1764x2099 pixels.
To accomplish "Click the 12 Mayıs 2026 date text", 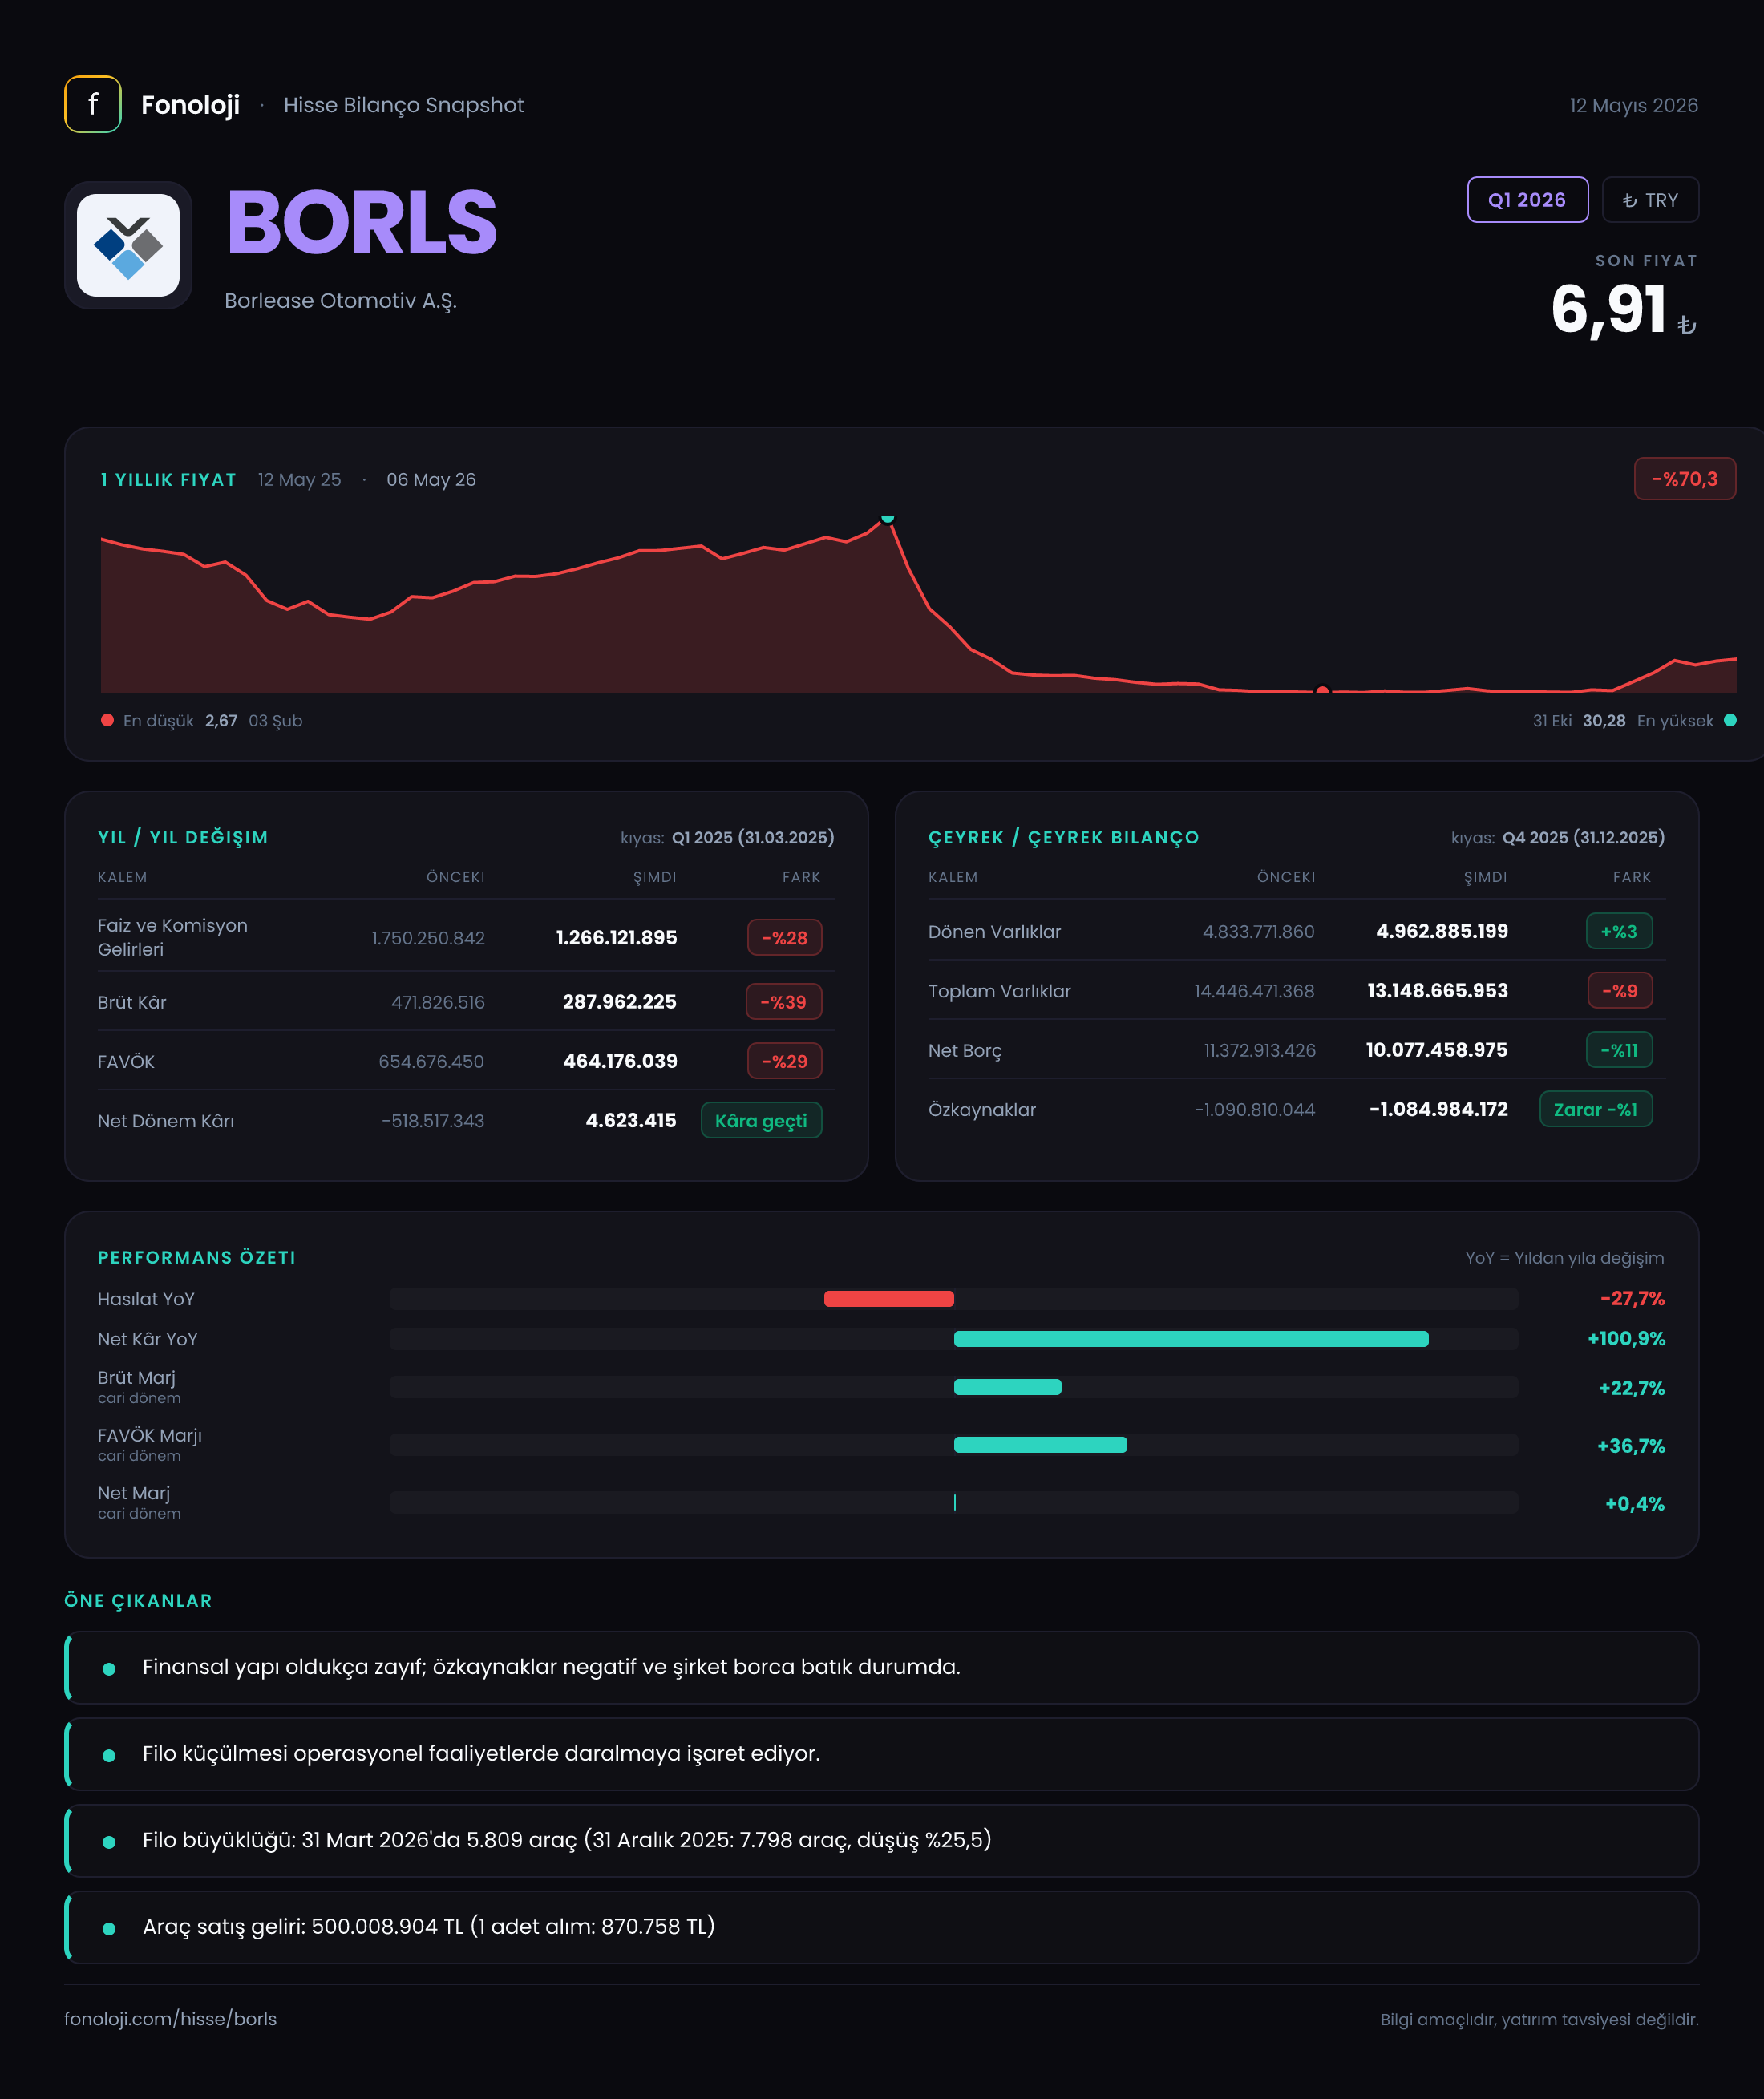I will 1633,105.
